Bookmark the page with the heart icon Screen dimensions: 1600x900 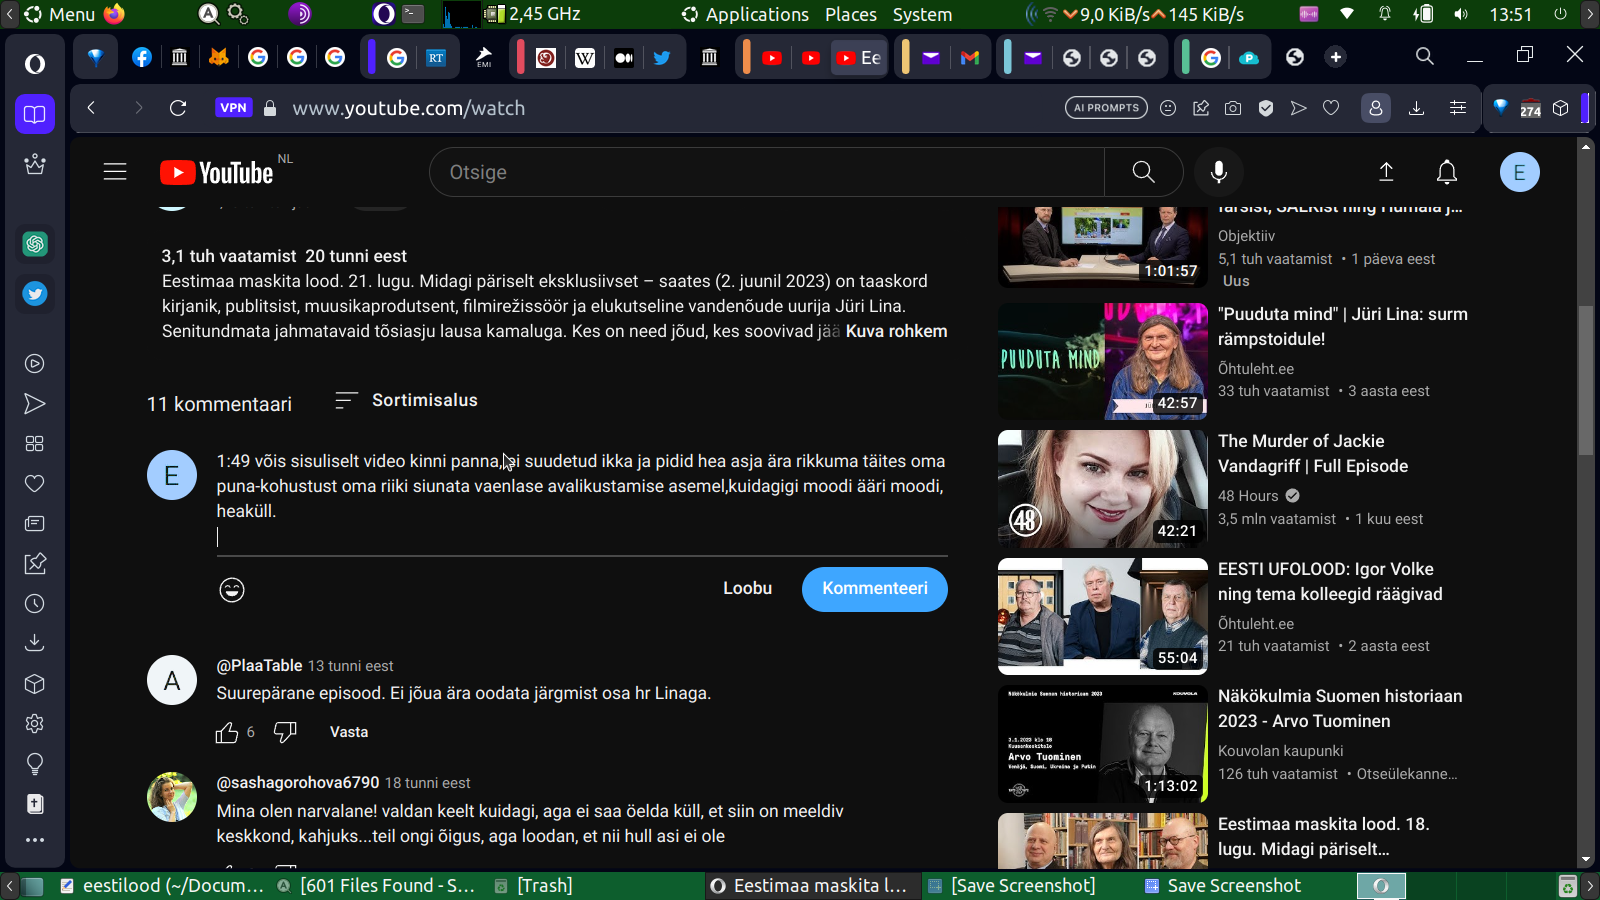(x=1331, y=108)
